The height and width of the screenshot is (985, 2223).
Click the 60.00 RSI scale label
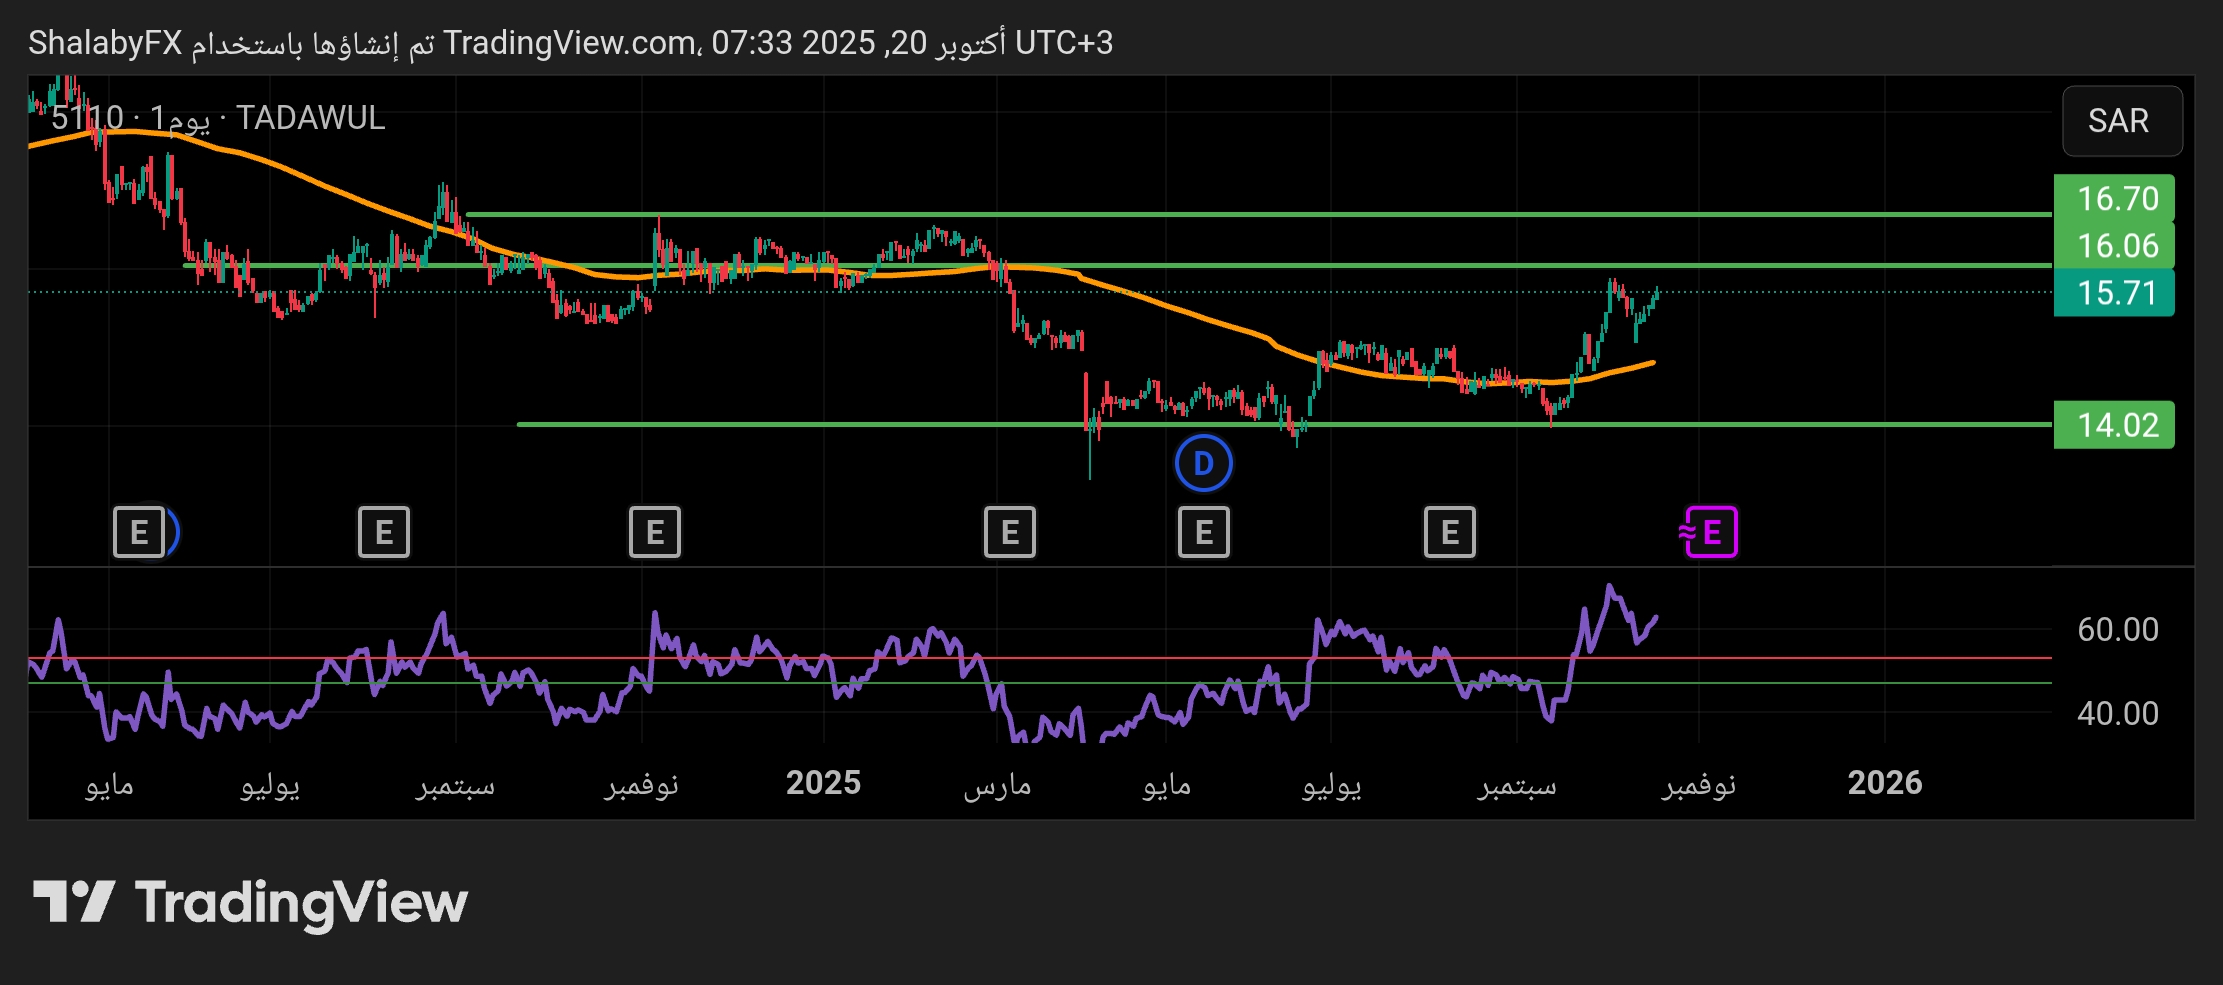(x=2117, y=630)
